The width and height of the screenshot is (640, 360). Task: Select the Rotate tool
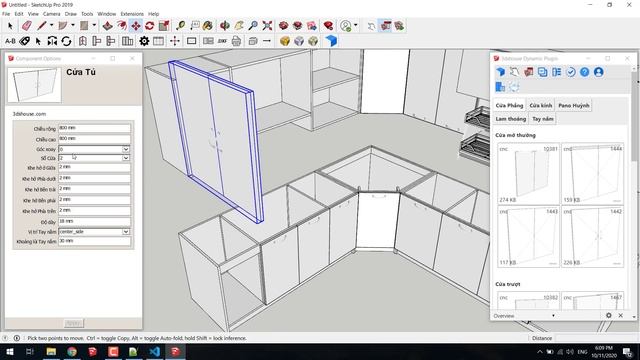tap(149, 26)
